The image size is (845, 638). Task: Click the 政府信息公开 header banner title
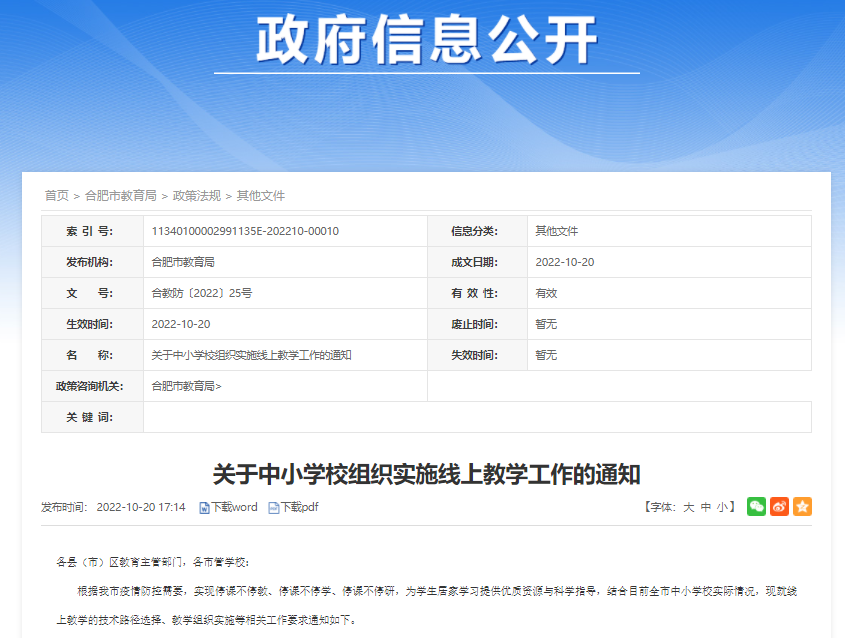pyautogui.click(x=427, y=40)
